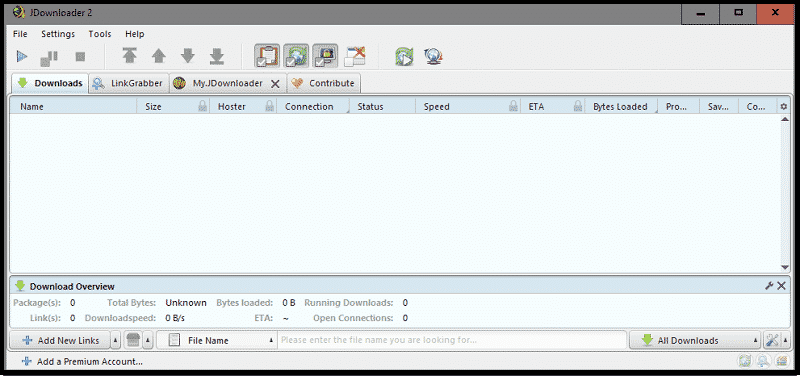The height and width of the screenshot is (376, 800).
Task: Expand arrow next to tools settings icon
Action: (x=785, y=340)
